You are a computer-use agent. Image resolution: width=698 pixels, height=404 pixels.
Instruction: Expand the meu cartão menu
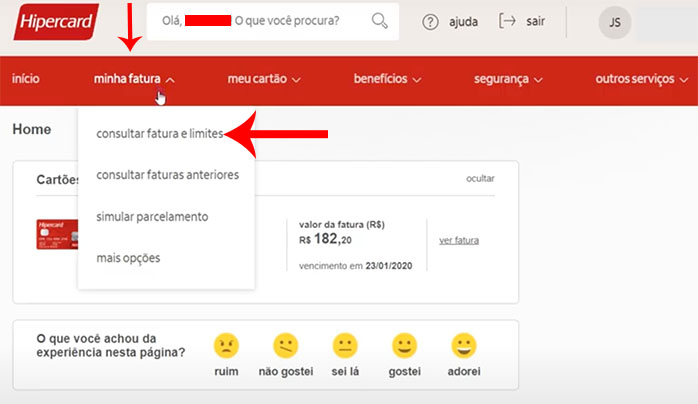[264, 79]
